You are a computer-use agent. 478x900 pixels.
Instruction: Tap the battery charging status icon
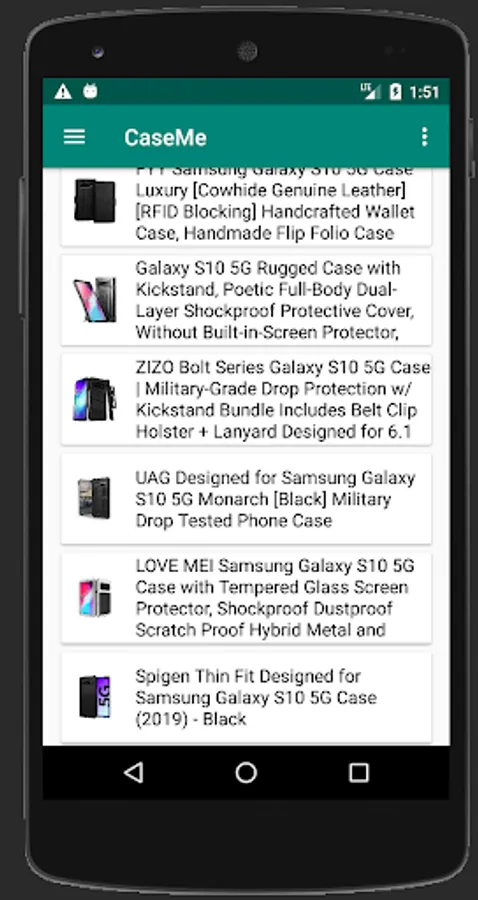tap(395, 91)
